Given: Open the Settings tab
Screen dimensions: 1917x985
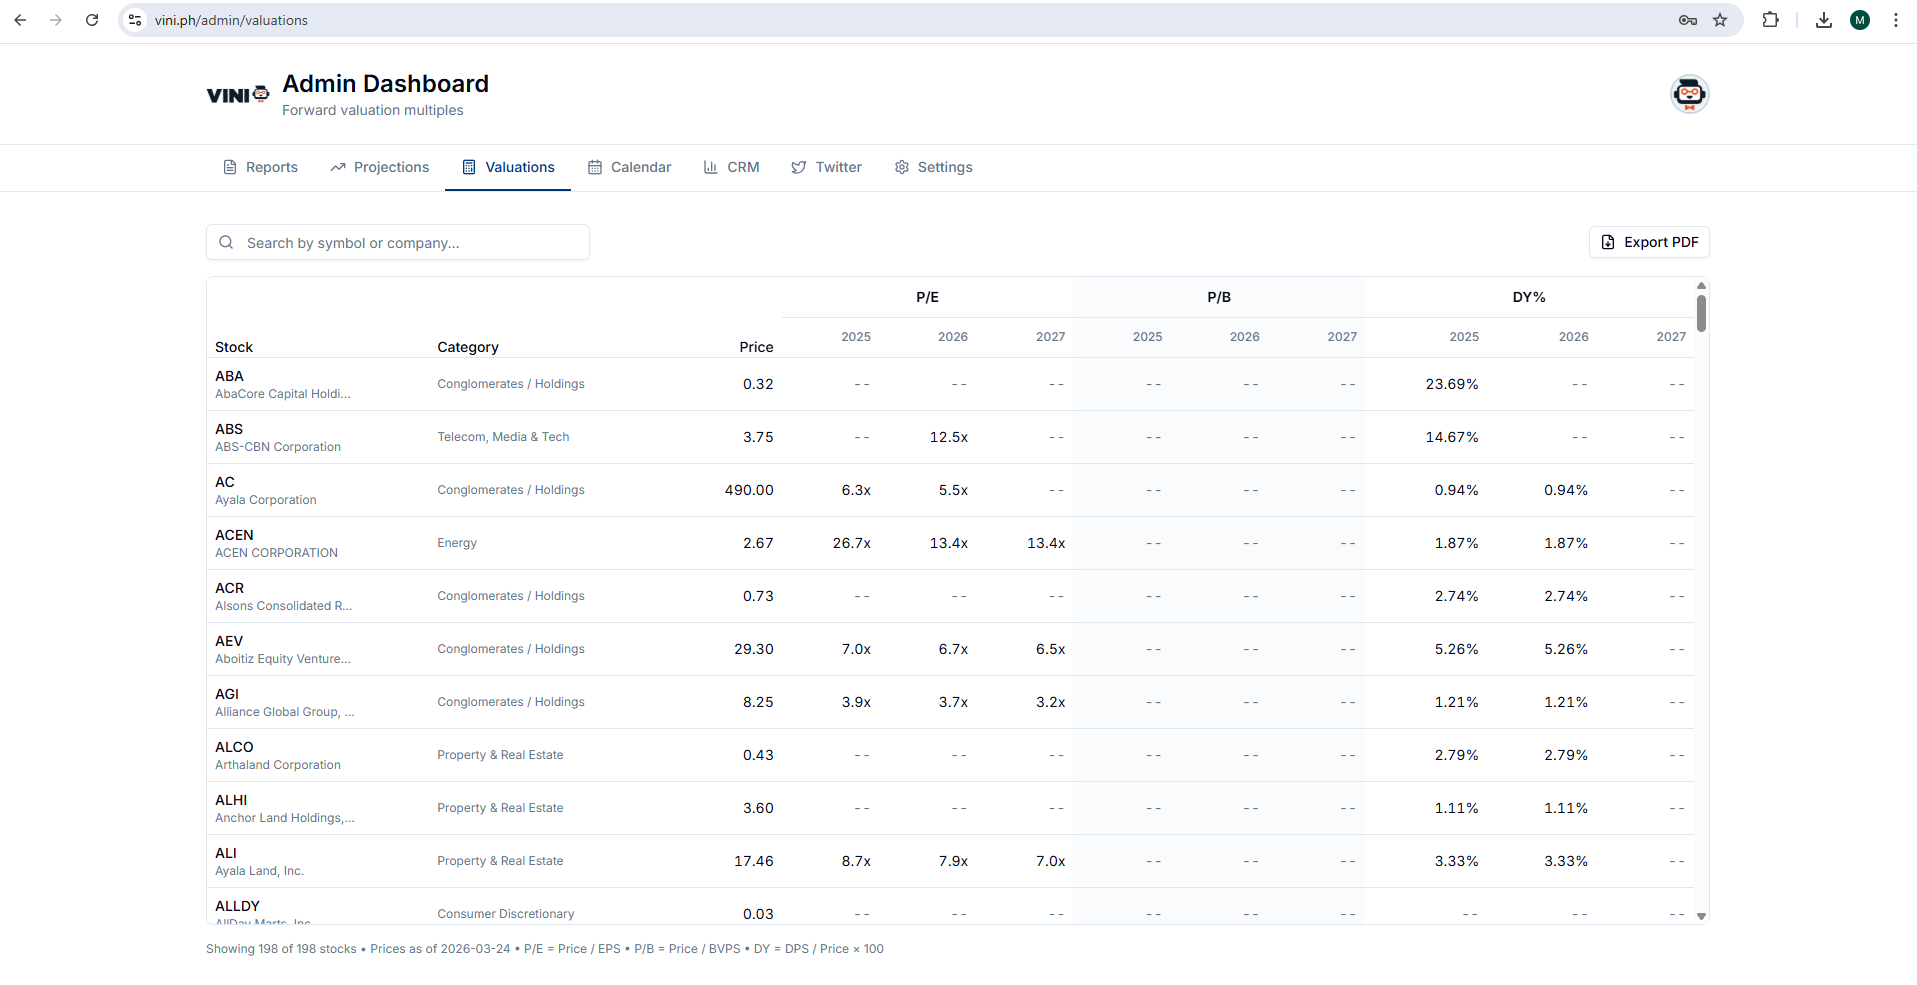Looking at the screenshot, I should [933, 167].
